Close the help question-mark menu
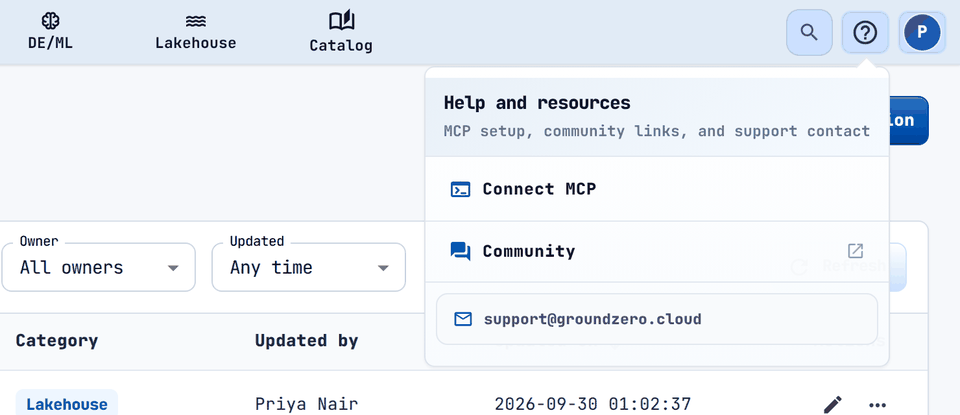Viewport: 960px width, 415px height. pyautogui.click(x=865, y=32)
